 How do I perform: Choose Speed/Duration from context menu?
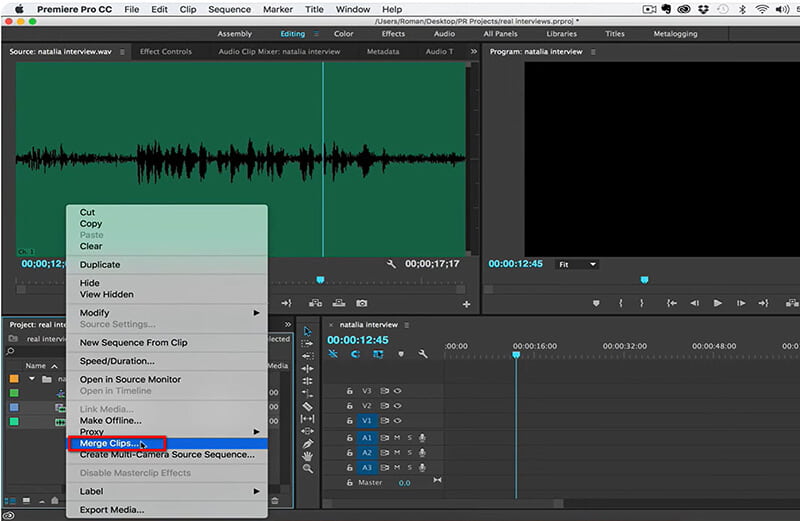click(x=167, y=361)
